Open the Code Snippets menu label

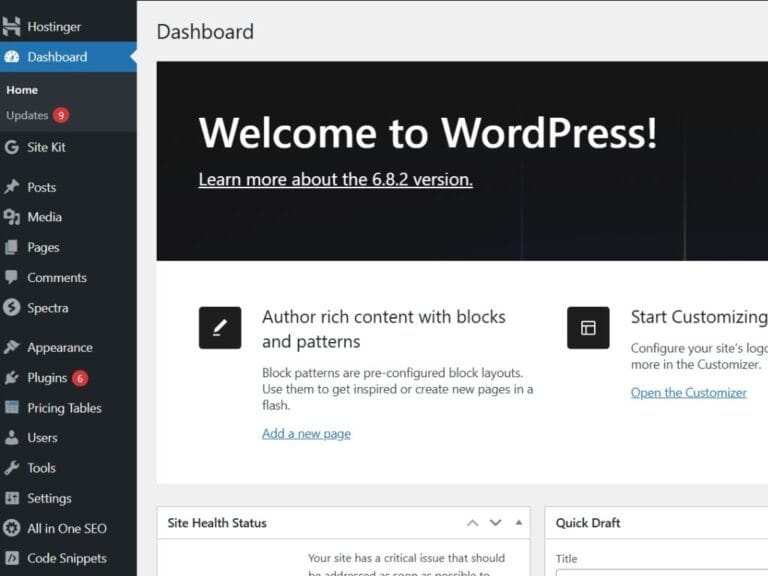[x=67, y=558]
